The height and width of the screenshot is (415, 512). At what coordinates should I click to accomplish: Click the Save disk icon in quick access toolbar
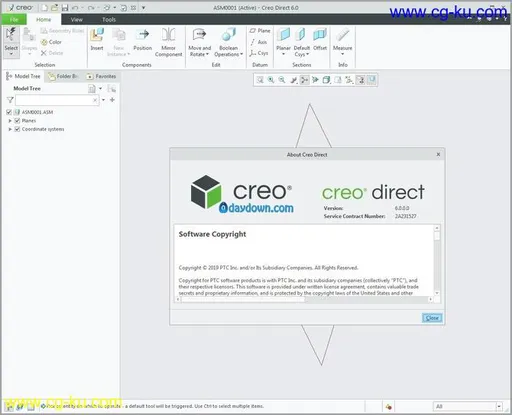pos(65,7)
